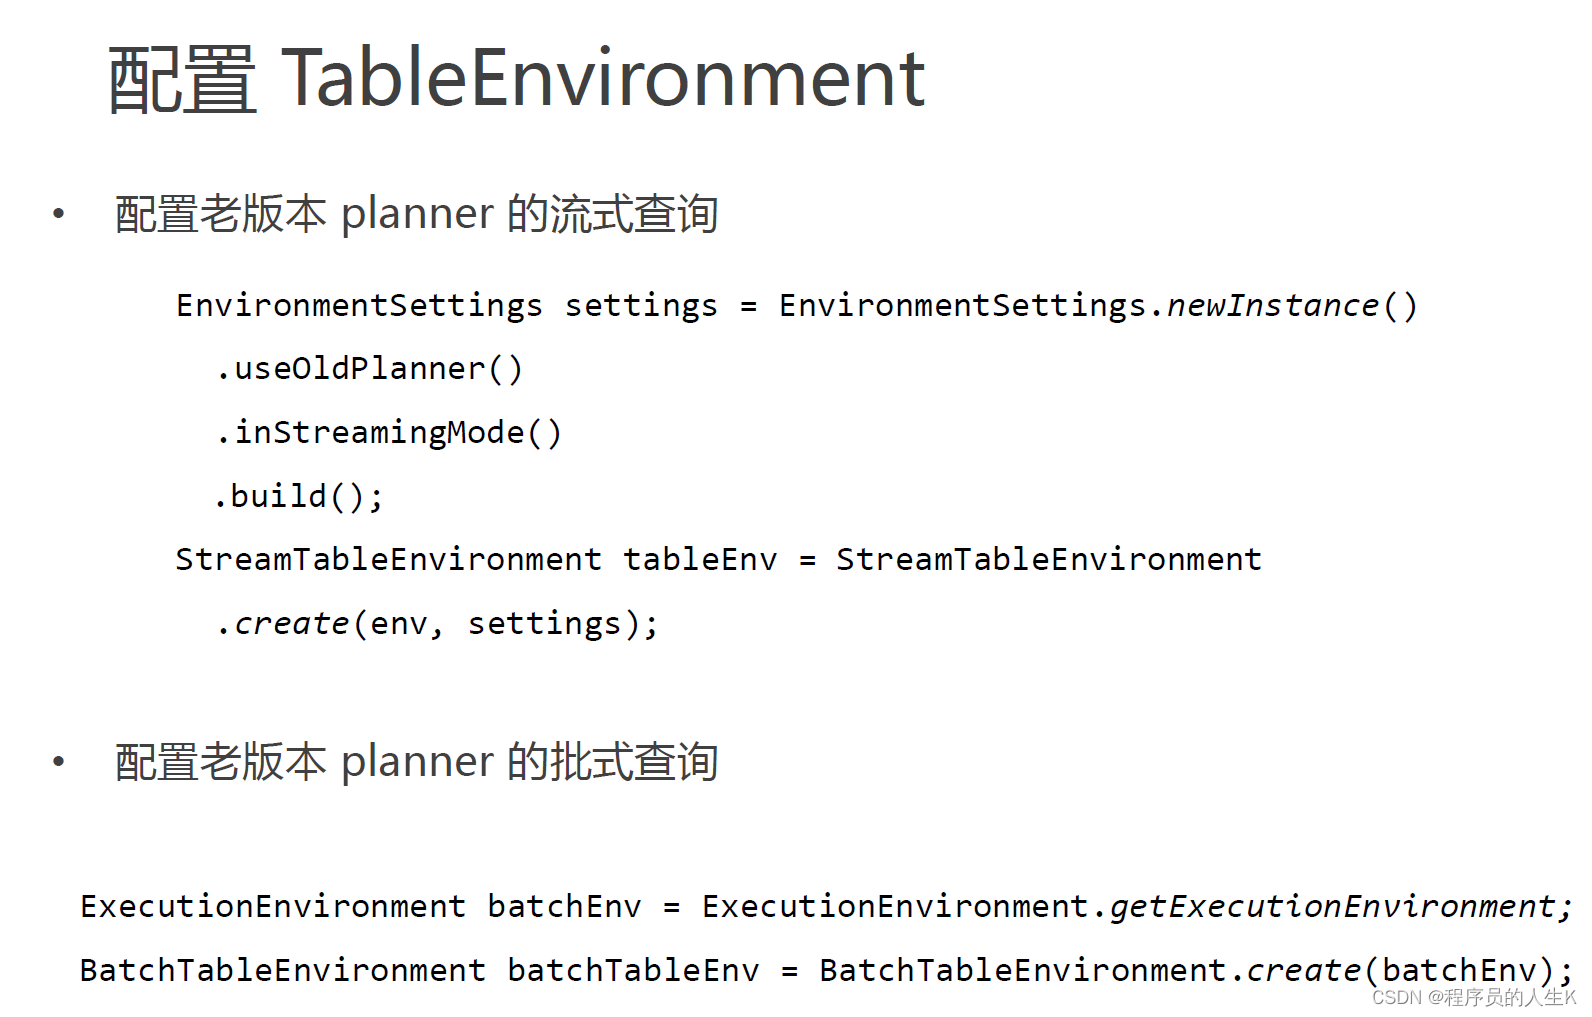
Task: Click the bullet dot before 批式查询 heading
Action: click(x=59, y=762)
